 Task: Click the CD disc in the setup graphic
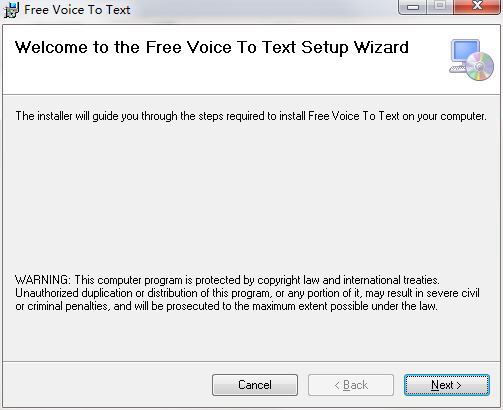479,66
